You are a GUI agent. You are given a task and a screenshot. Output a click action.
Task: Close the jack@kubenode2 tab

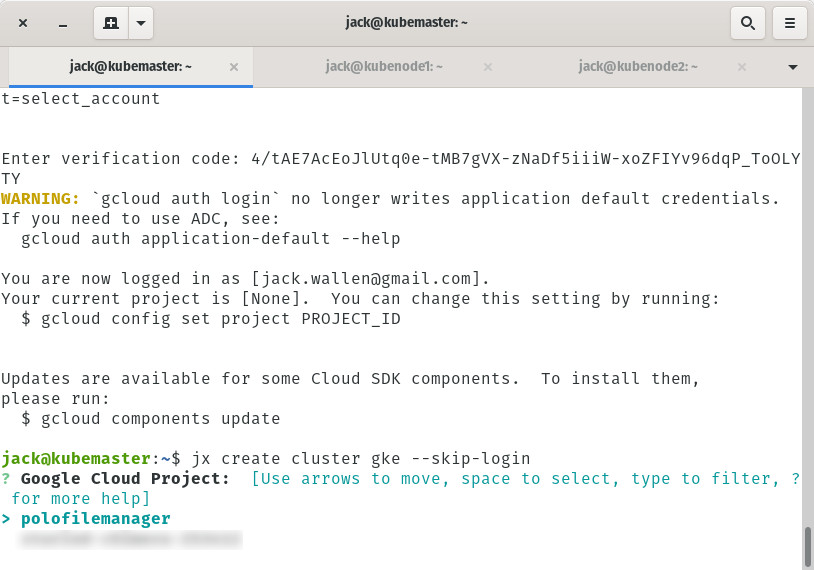[x=741, y=67]
